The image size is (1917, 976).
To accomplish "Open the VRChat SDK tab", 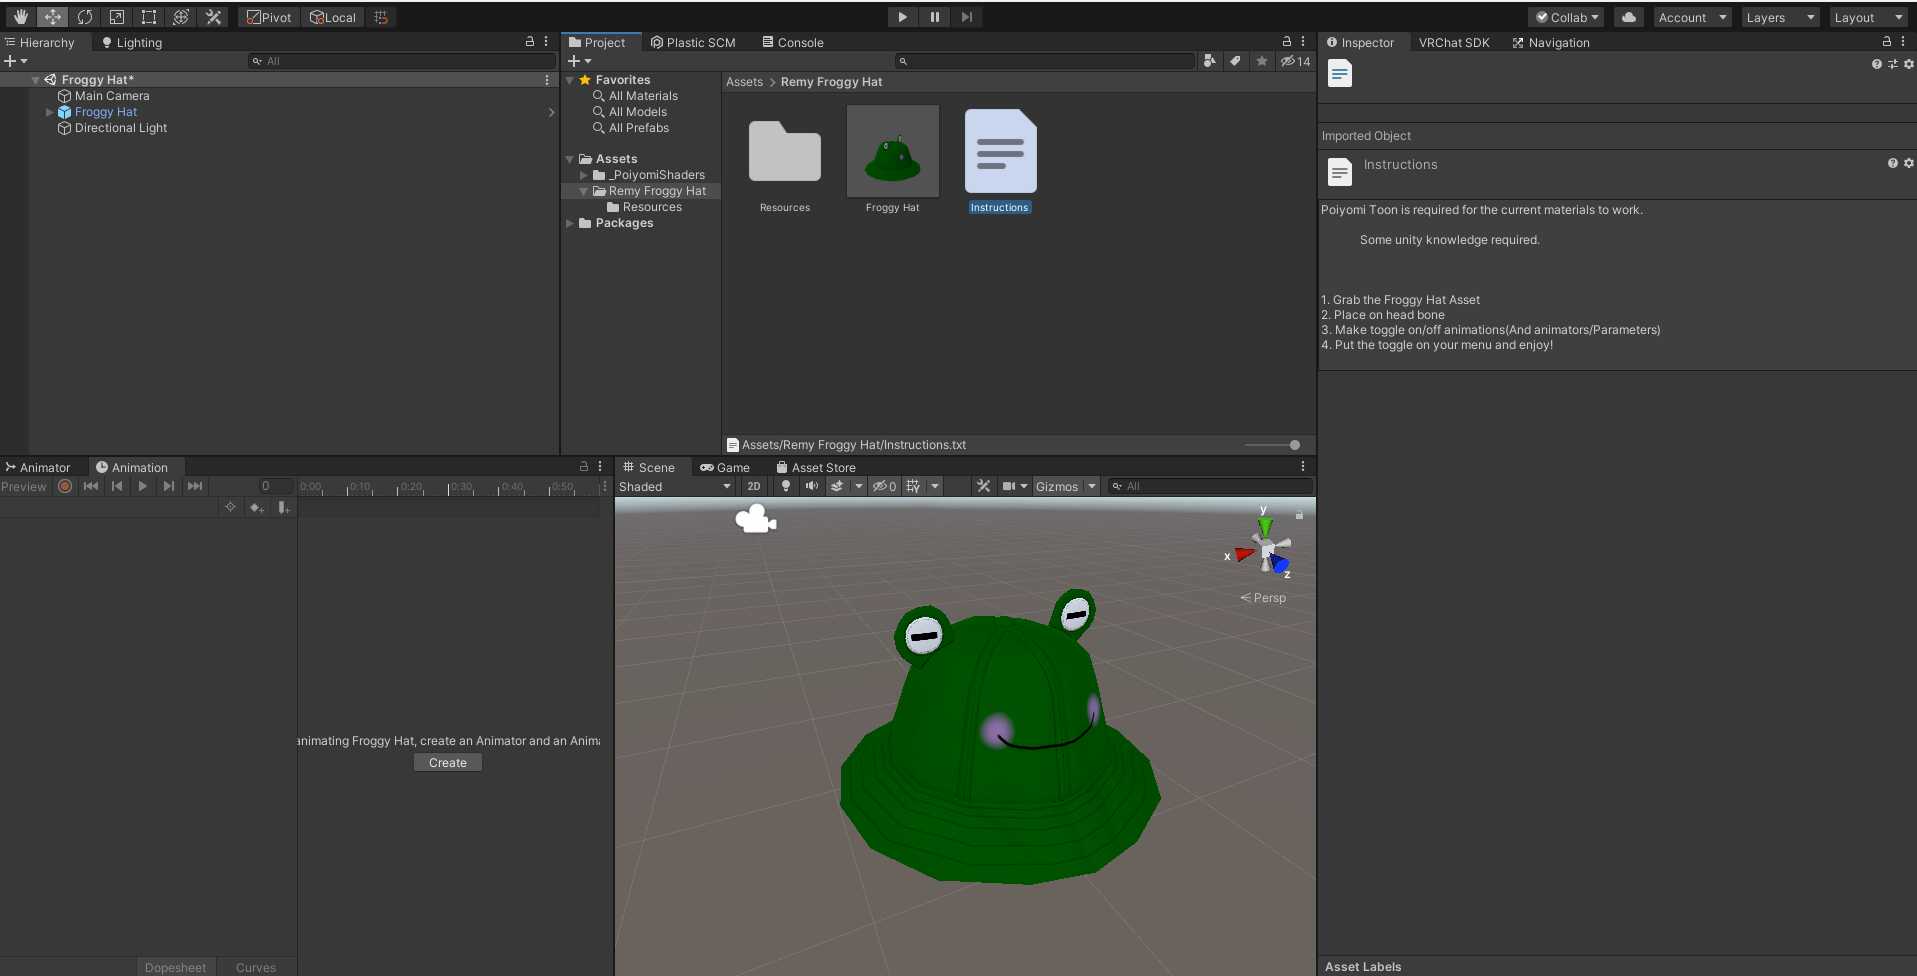I will (x=1453, y=42).
